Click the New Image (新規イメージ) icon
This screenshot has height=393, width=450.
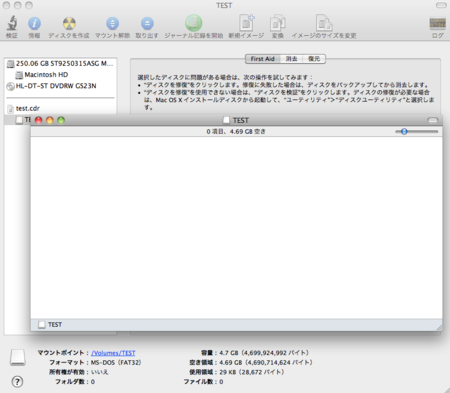pyautogui.click(x=246, y=23)
